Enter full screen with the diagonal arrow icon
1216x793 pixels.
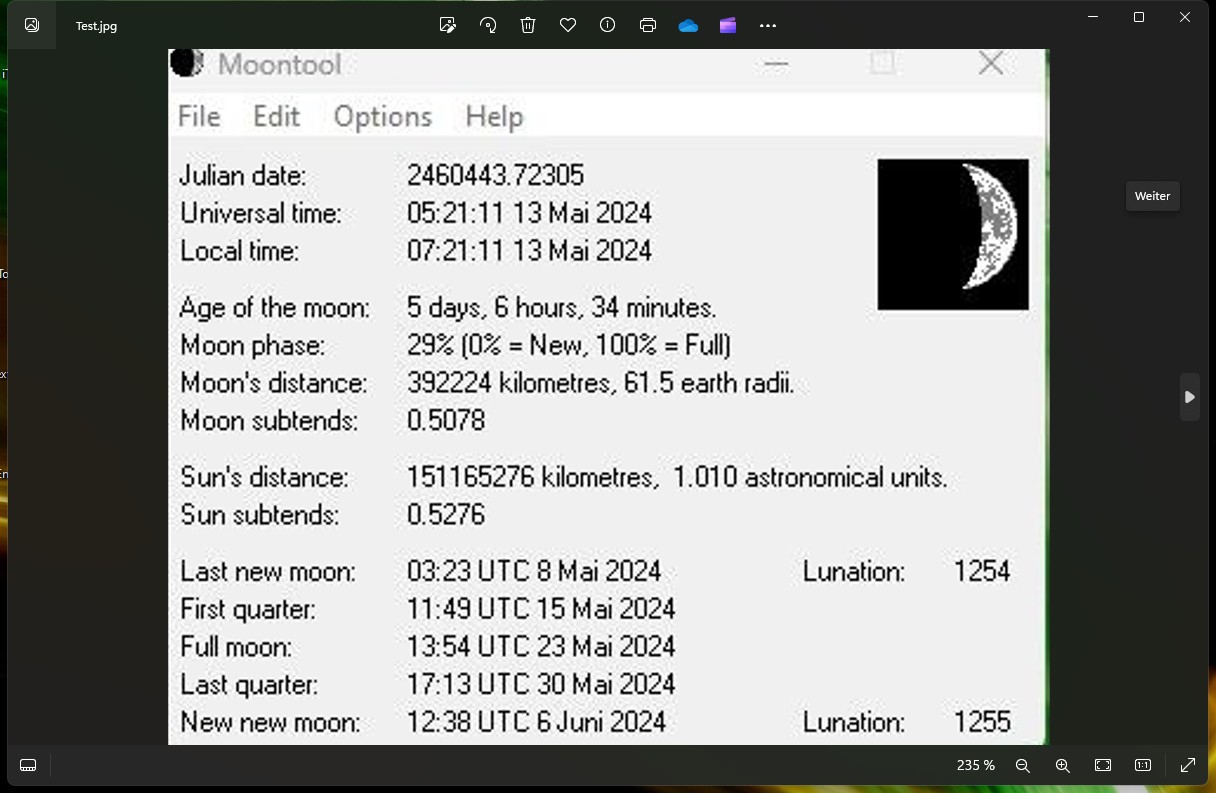click(x=1188, y=765)
